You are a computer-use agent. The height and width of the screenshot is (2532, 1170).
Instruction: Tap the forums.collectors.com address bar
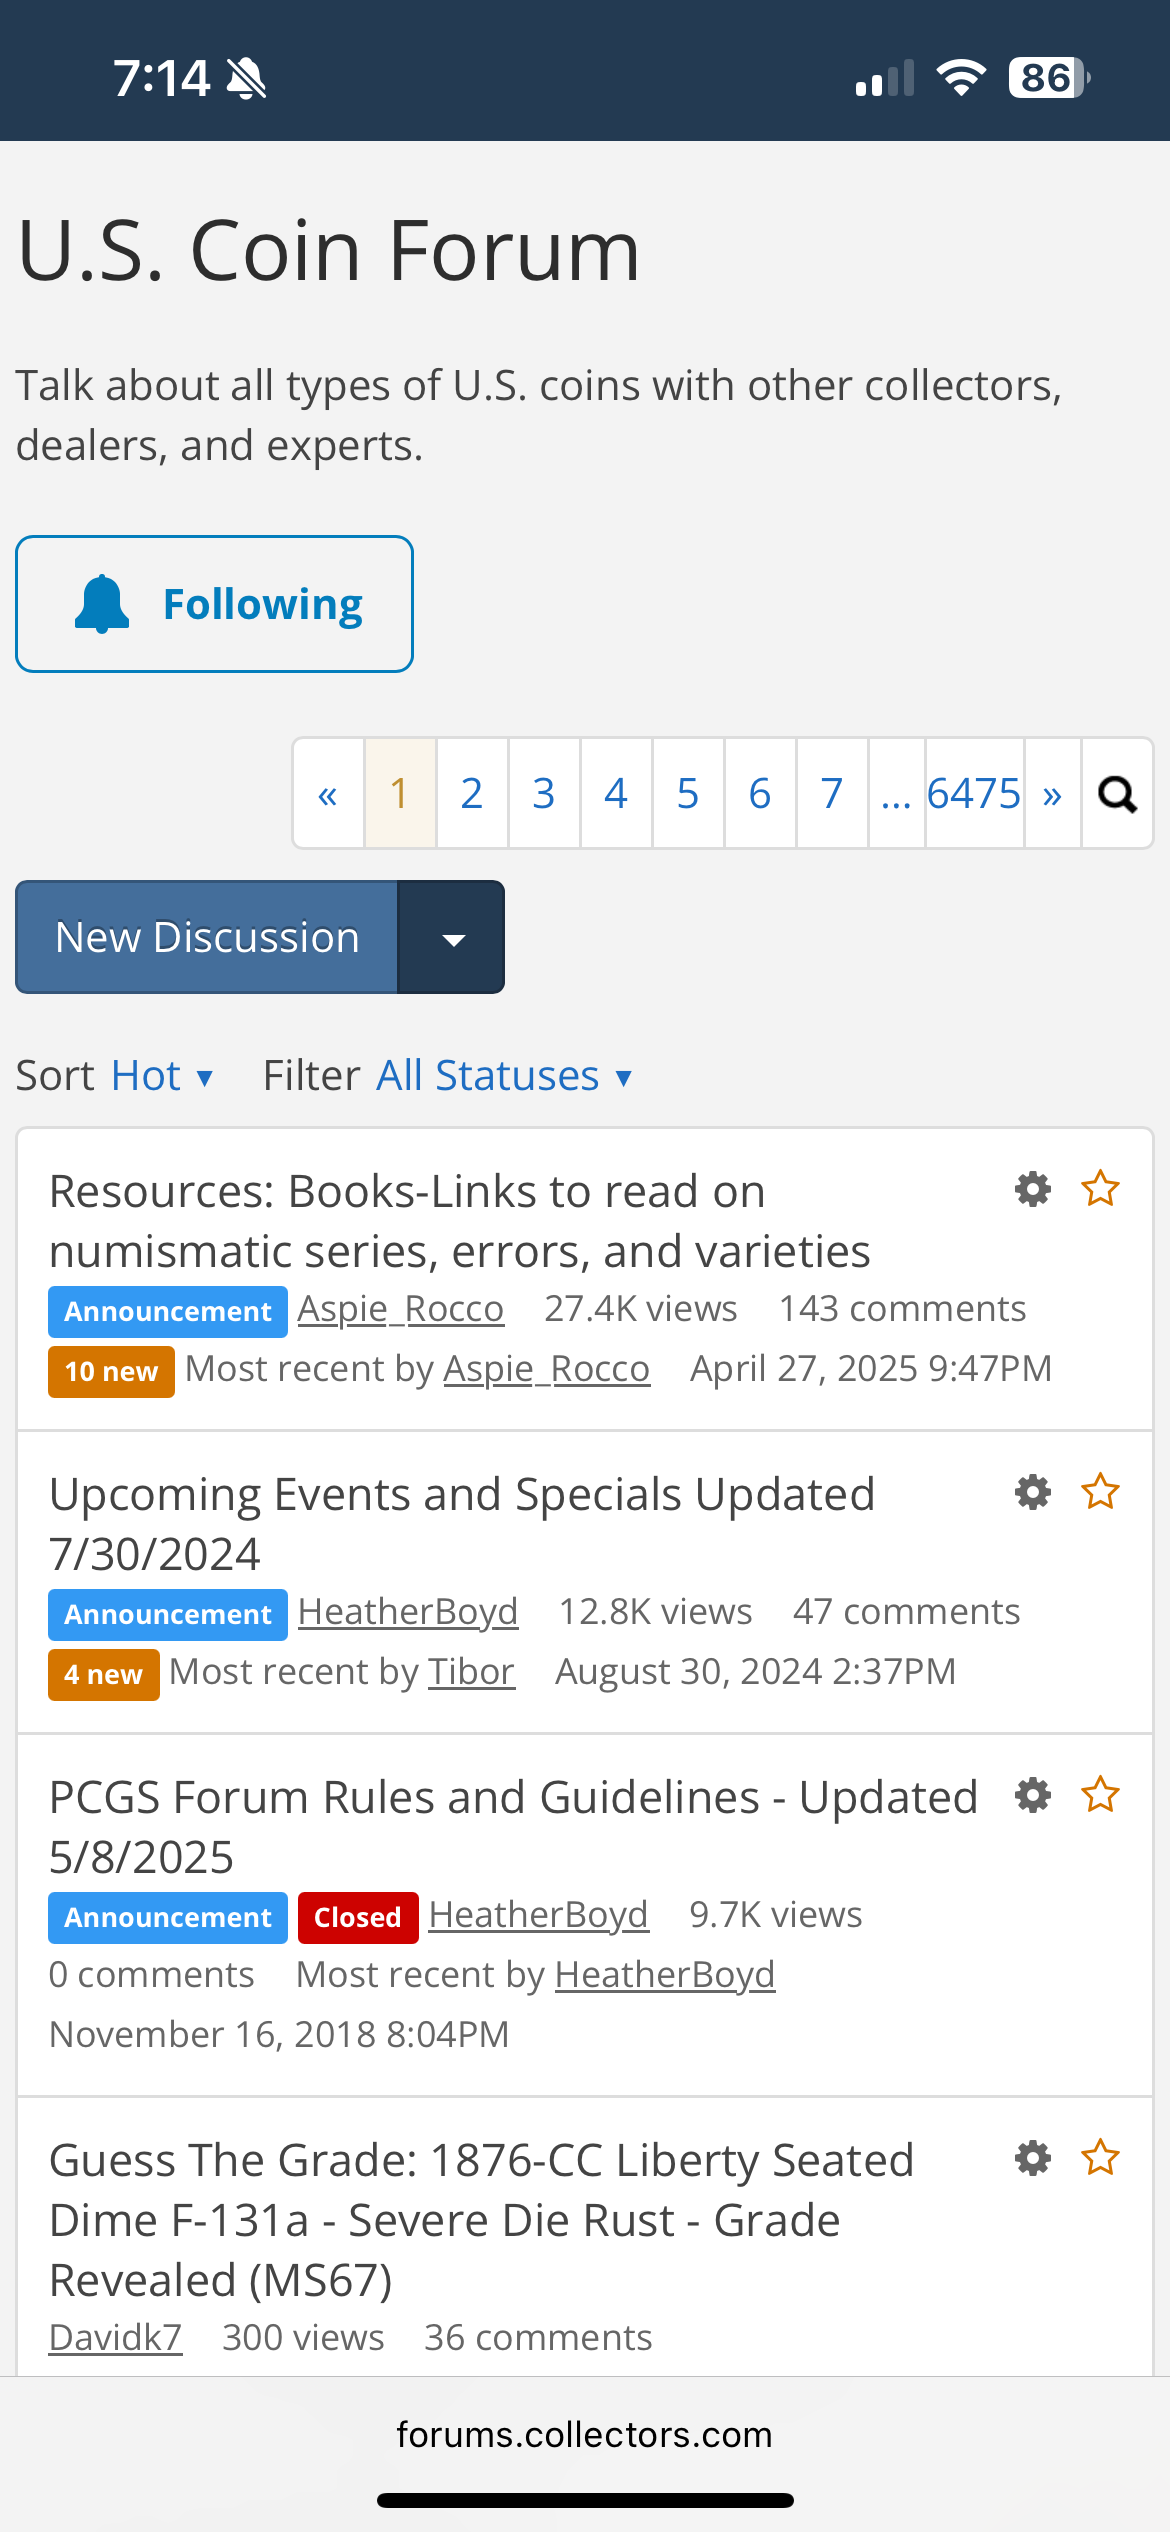point(584,2435)
